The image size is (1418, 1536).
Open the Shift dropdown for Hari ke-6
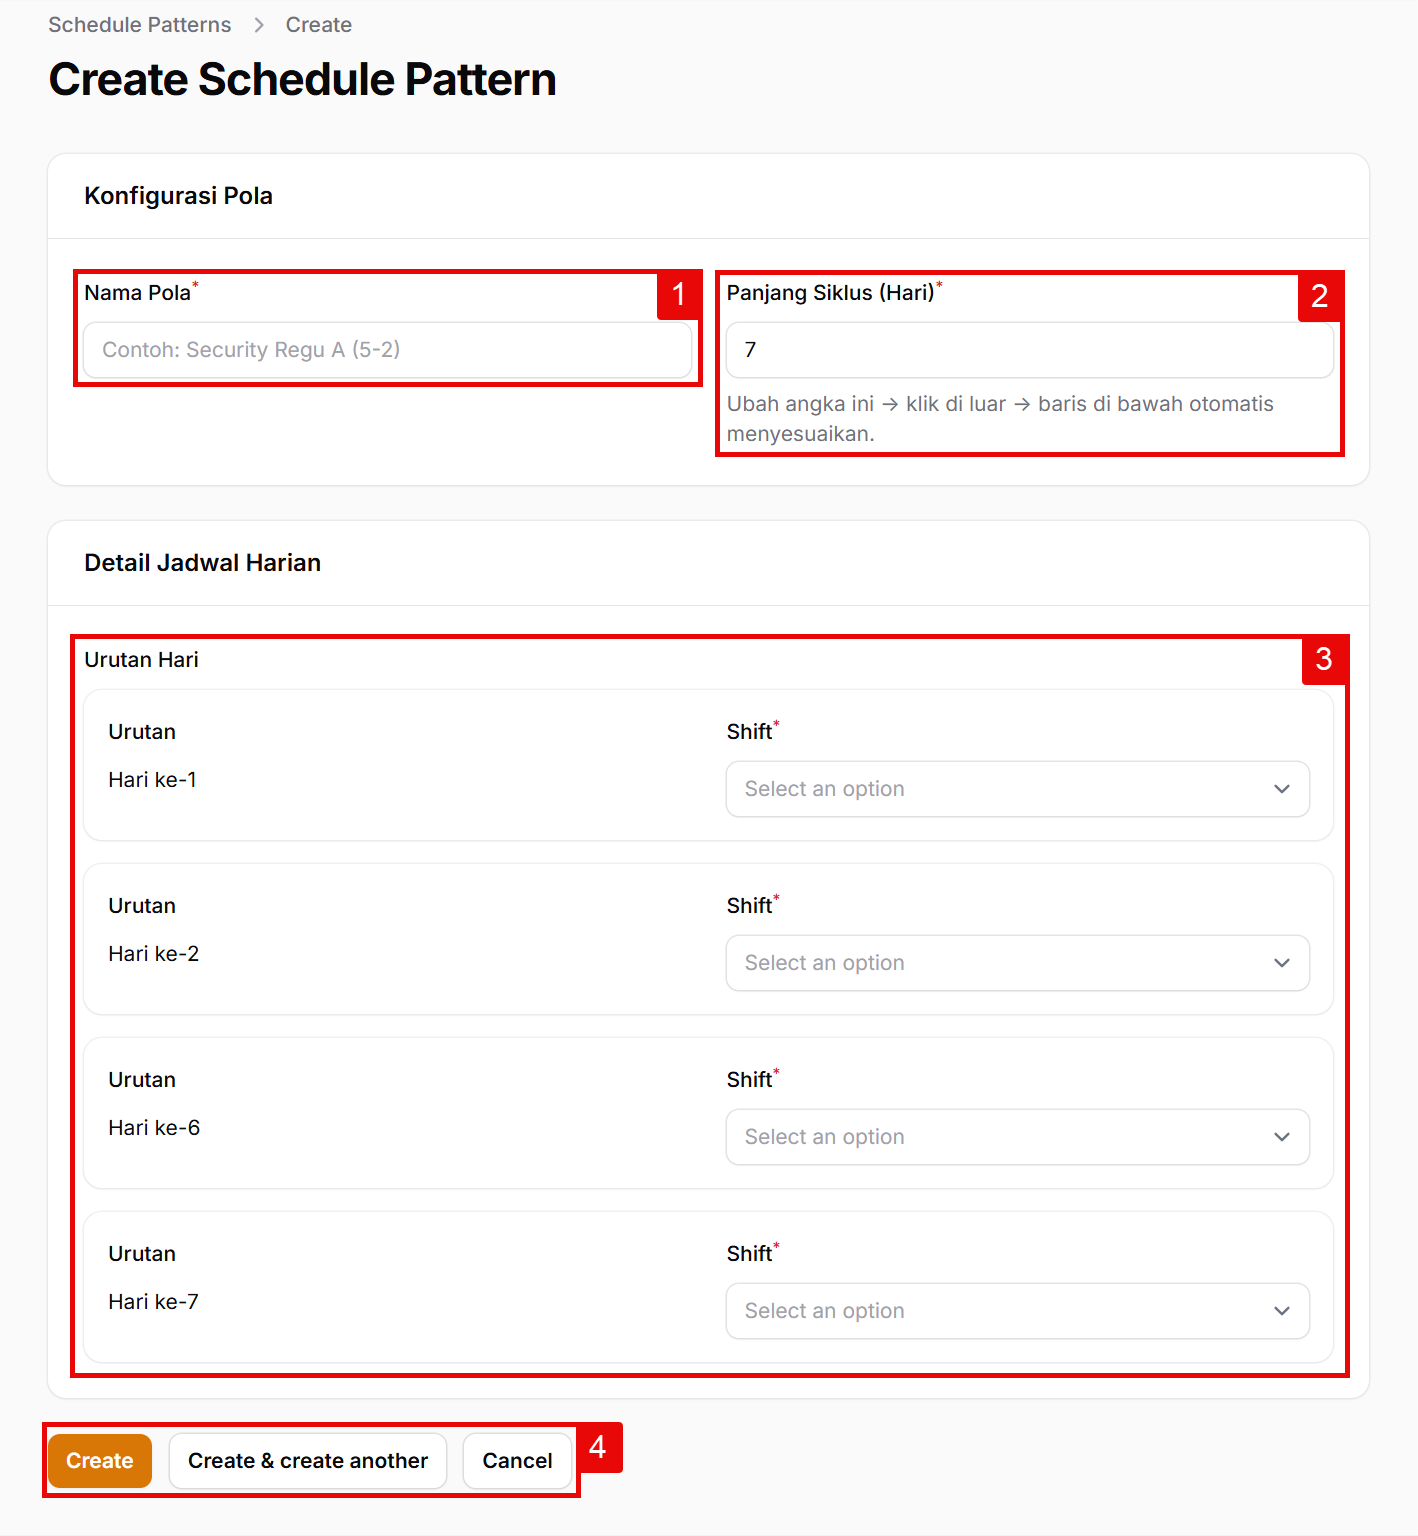[x=1017, y=1137]
